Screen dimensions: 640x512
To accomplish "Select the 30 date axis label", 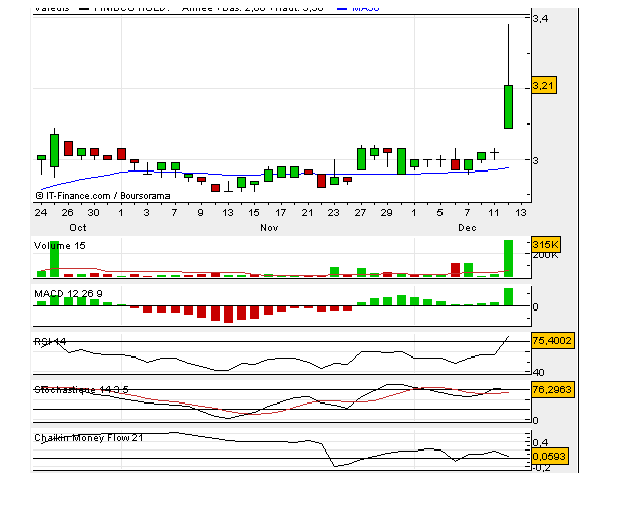I will click(93, 213).
